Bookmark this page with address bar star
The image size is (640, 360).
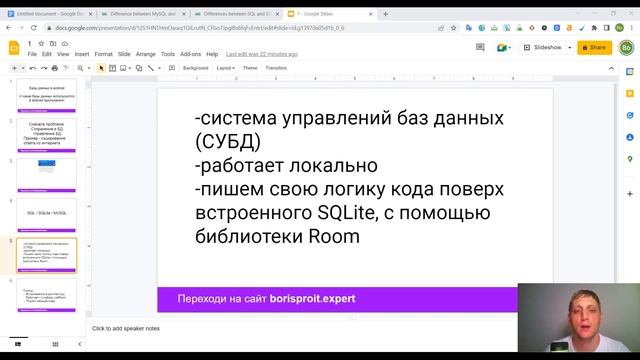[x=453, y=28]
